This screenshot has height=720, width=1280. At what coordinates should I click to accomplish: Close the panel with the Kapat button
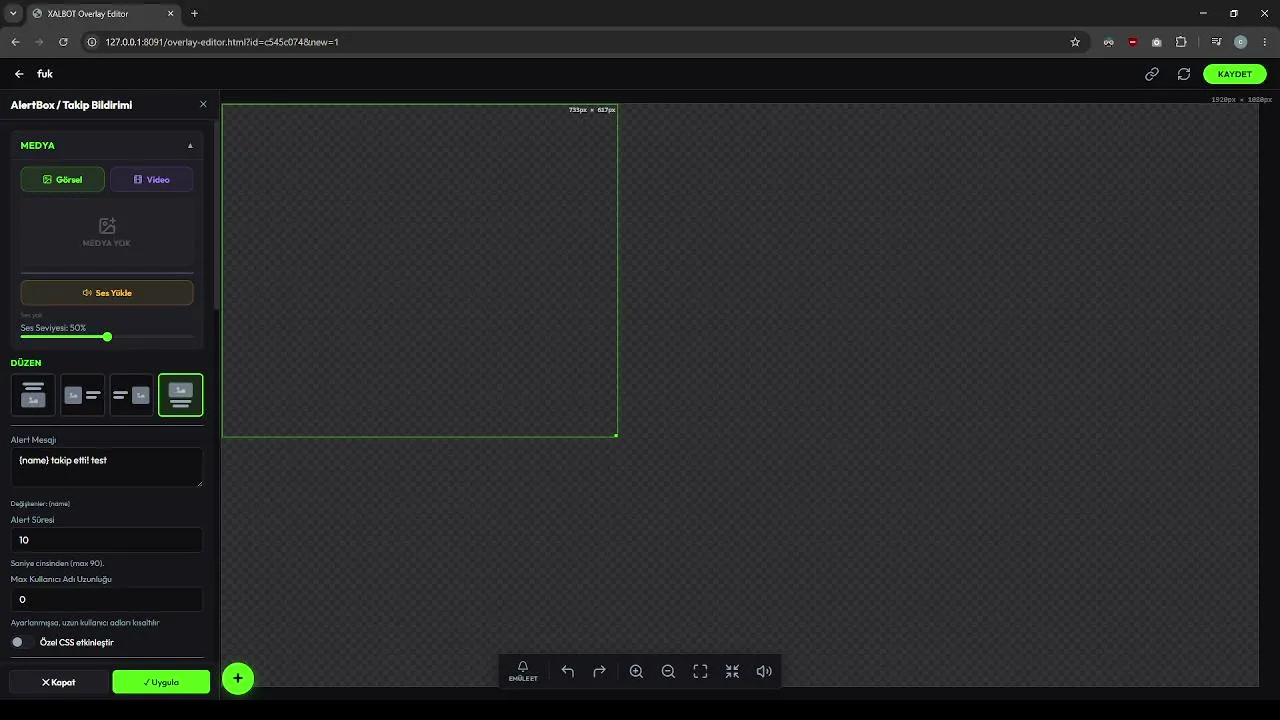58,682
